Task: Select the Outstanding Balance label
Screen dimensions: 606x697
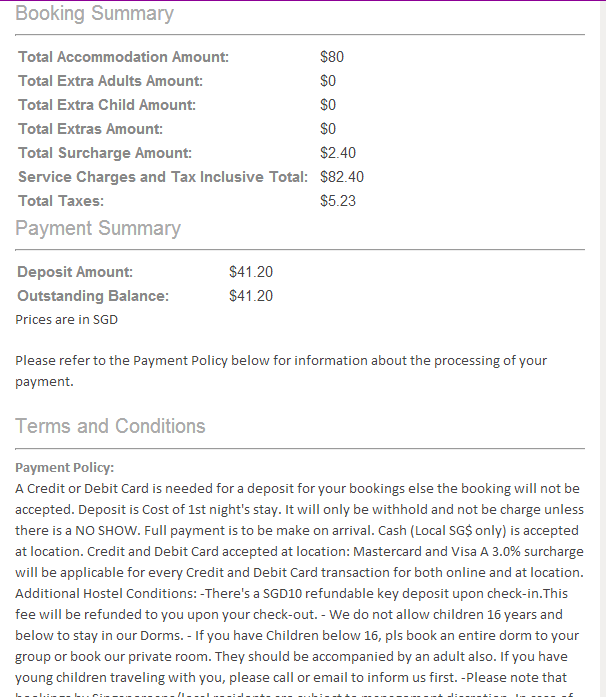Action: point(93,296)
